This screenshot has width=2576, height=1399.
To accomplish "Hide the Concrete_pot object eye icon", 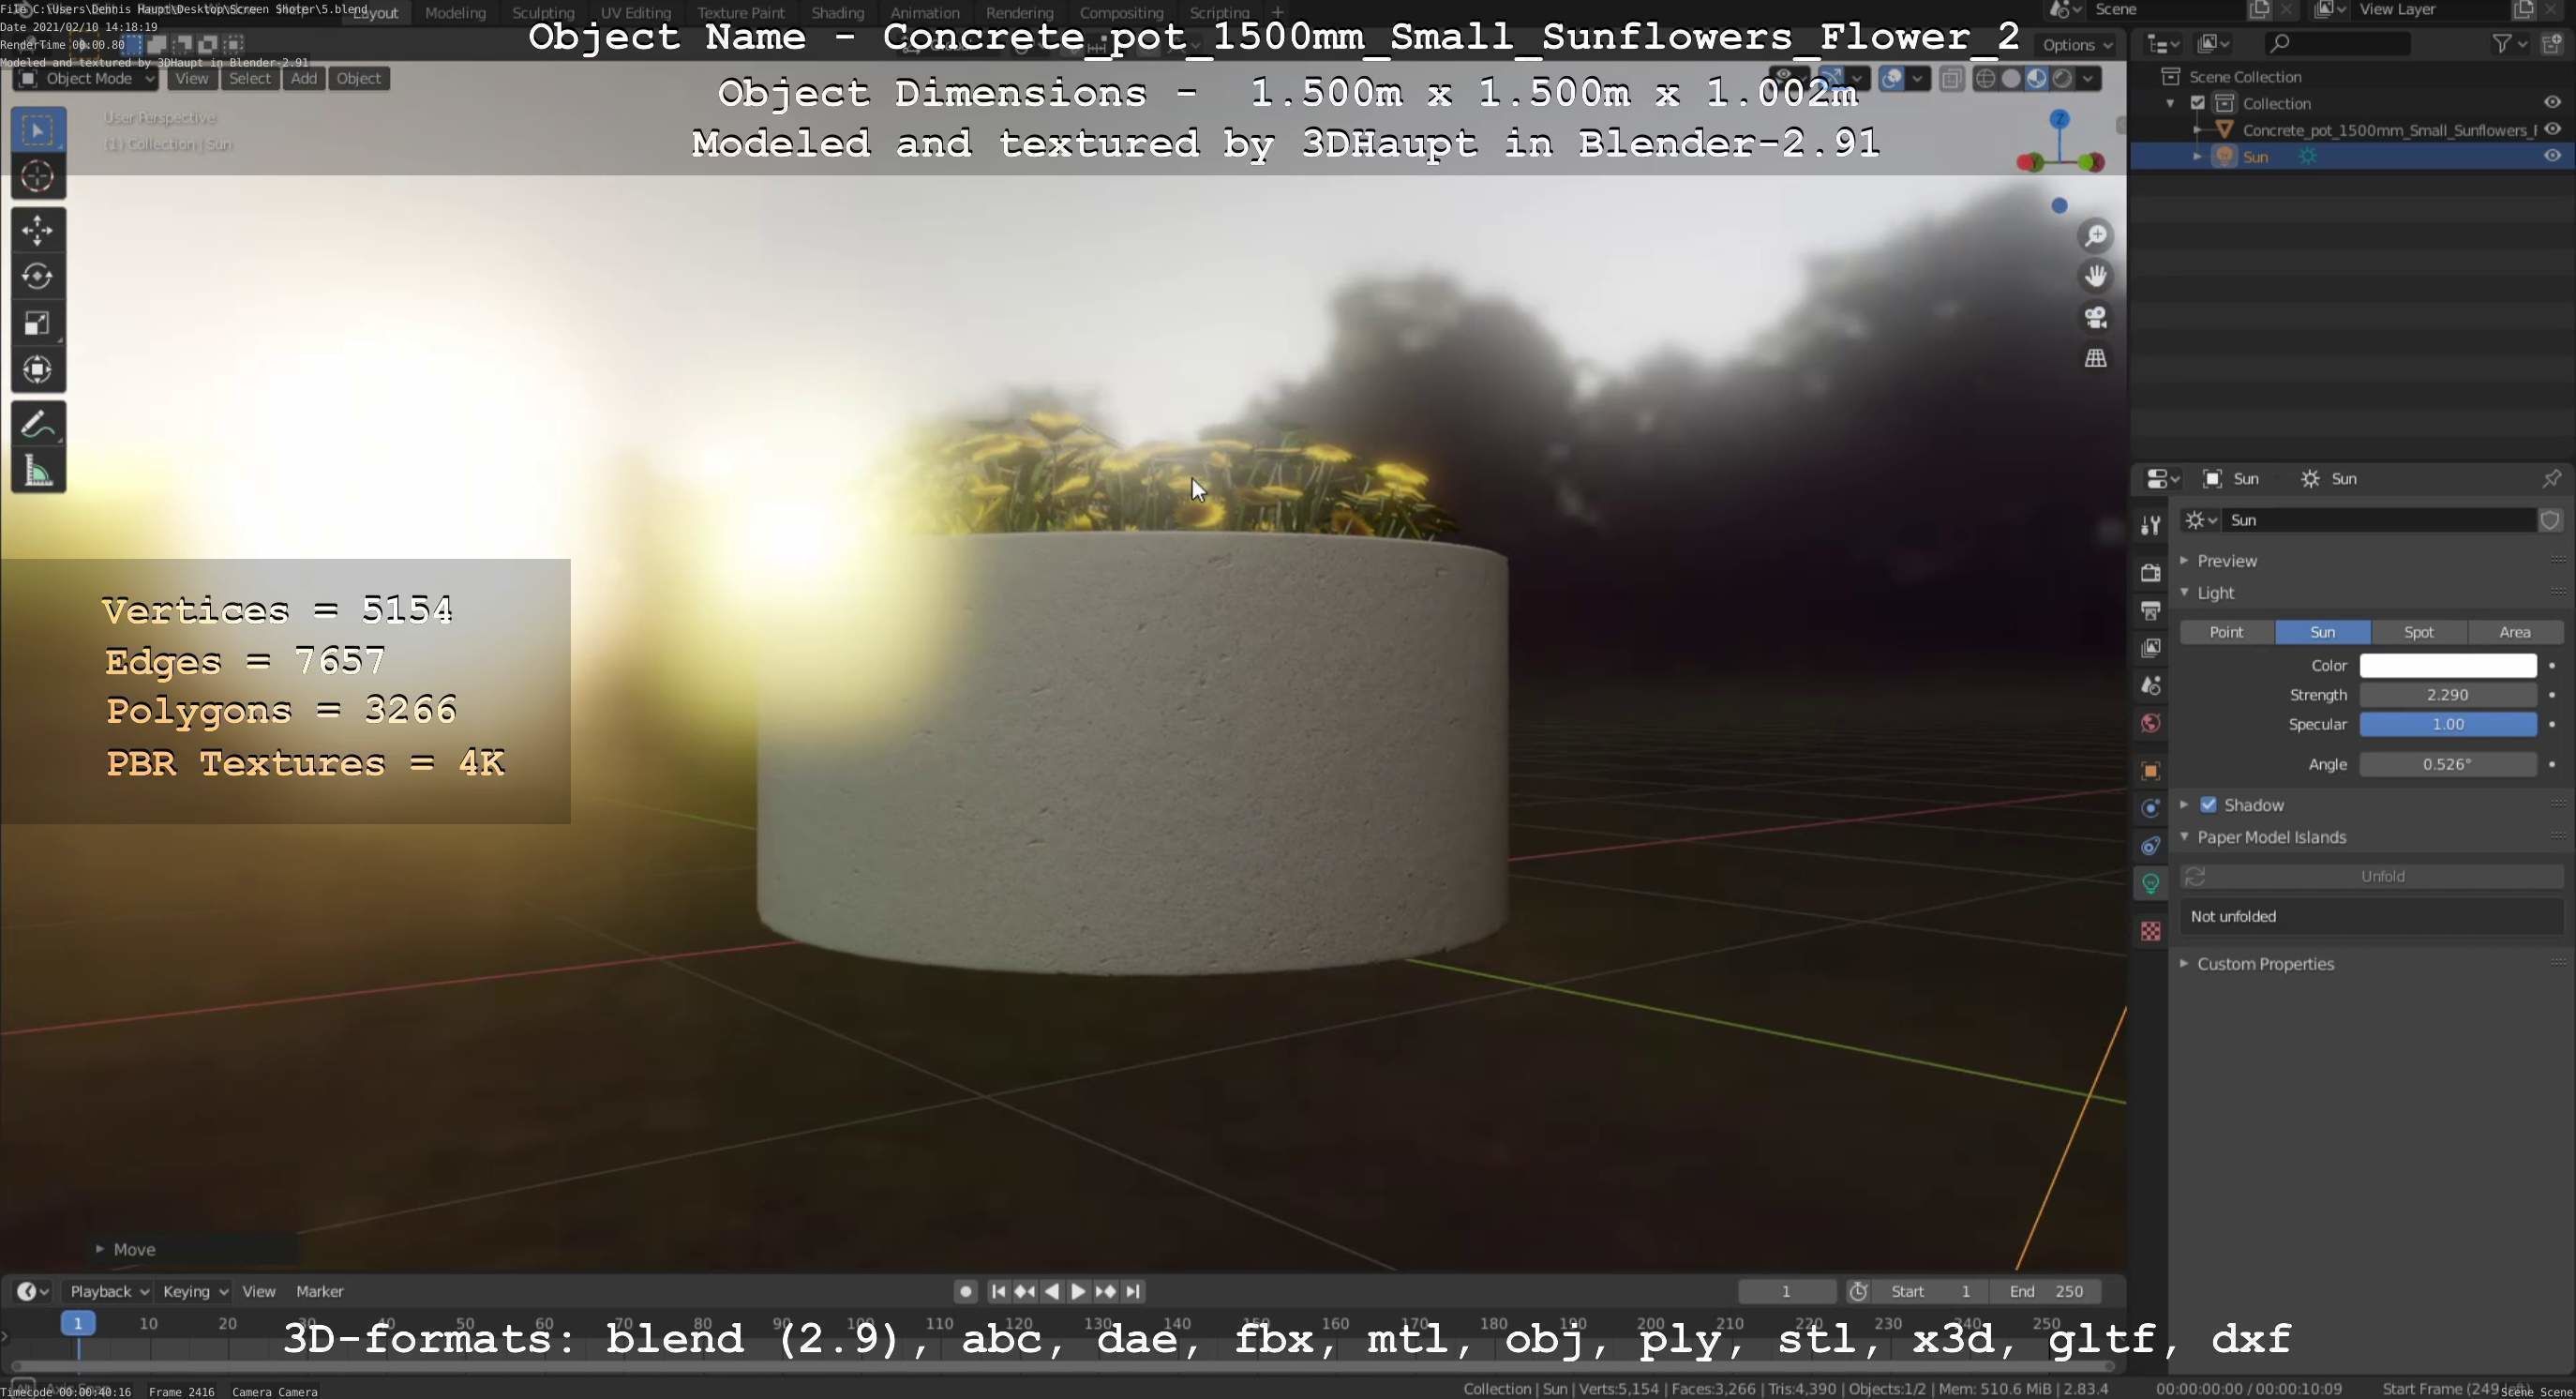I will [x=2552, y=129].
